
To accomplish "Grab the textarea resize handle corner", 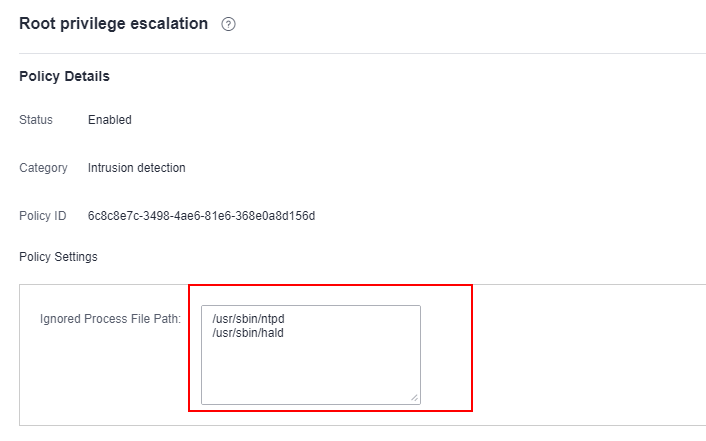I will click(x=415, y=398).
